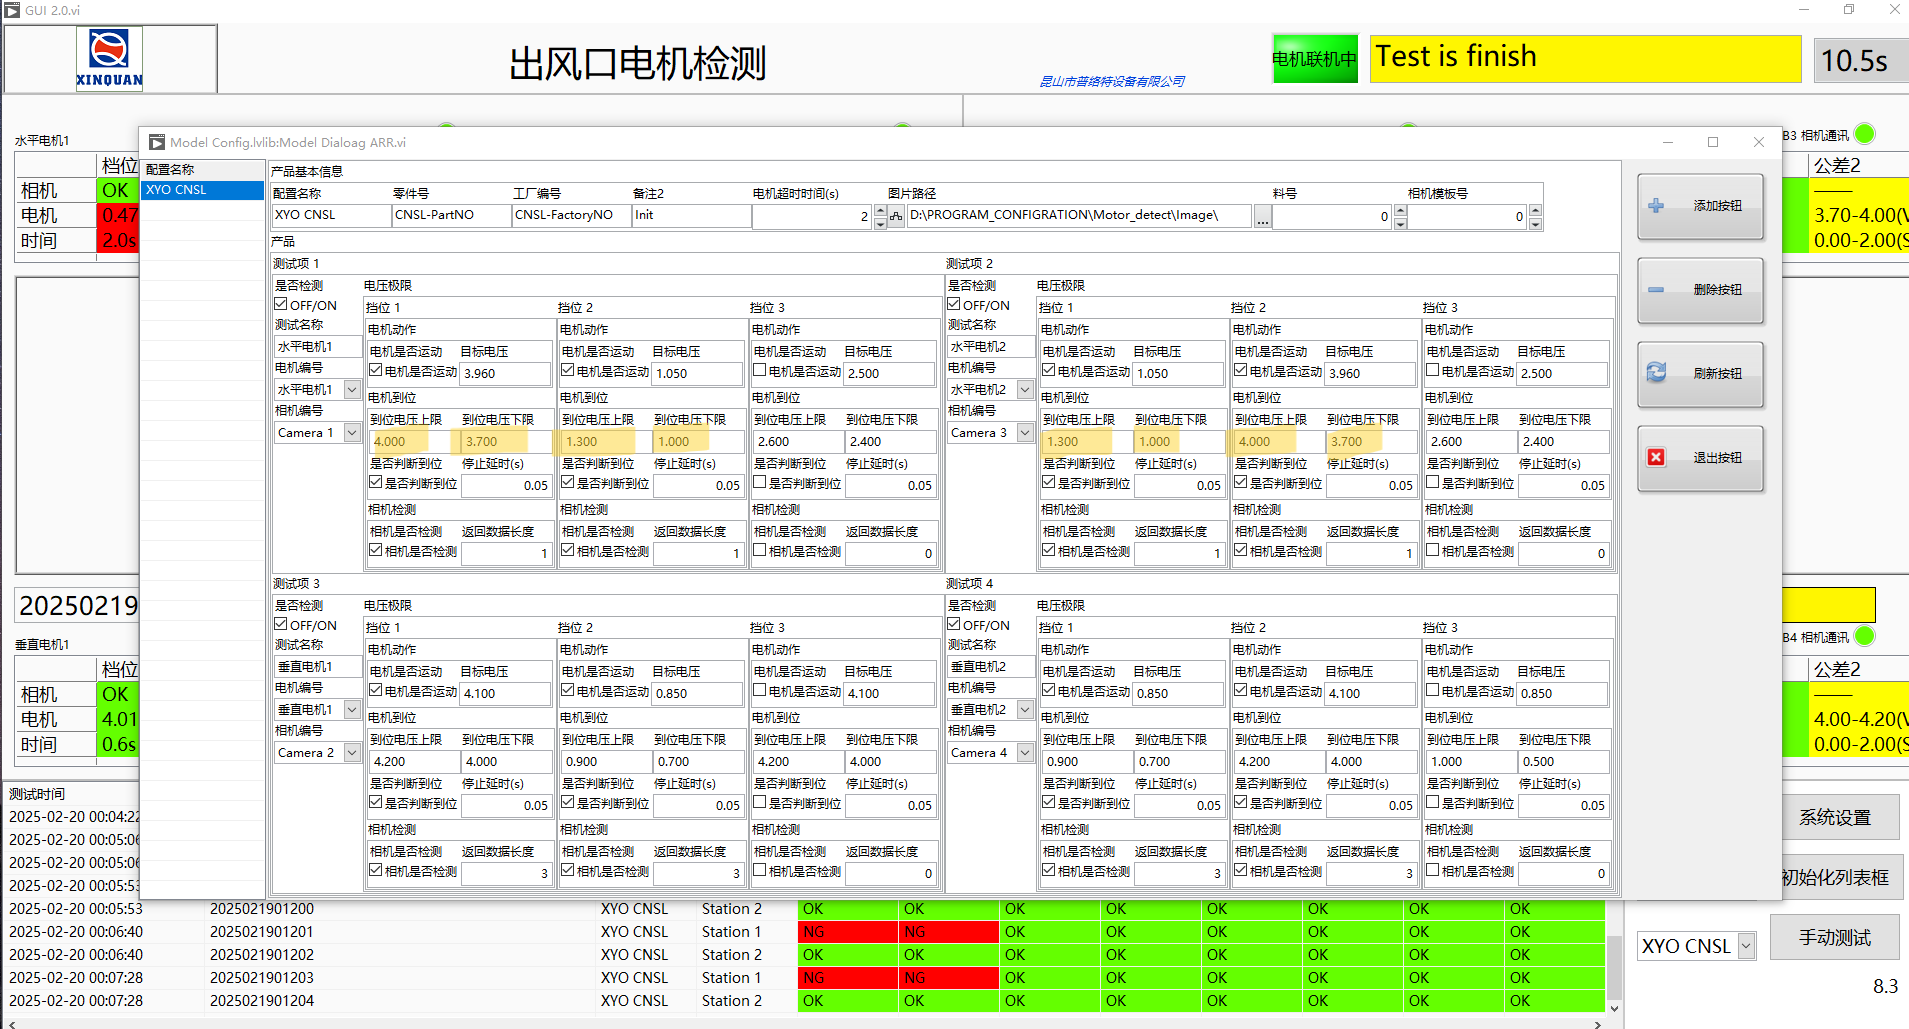Screen dimensions: 1909x1029
Task: Select XYO CNSL in 配置名称 list
Action: [x=202, y=190]
